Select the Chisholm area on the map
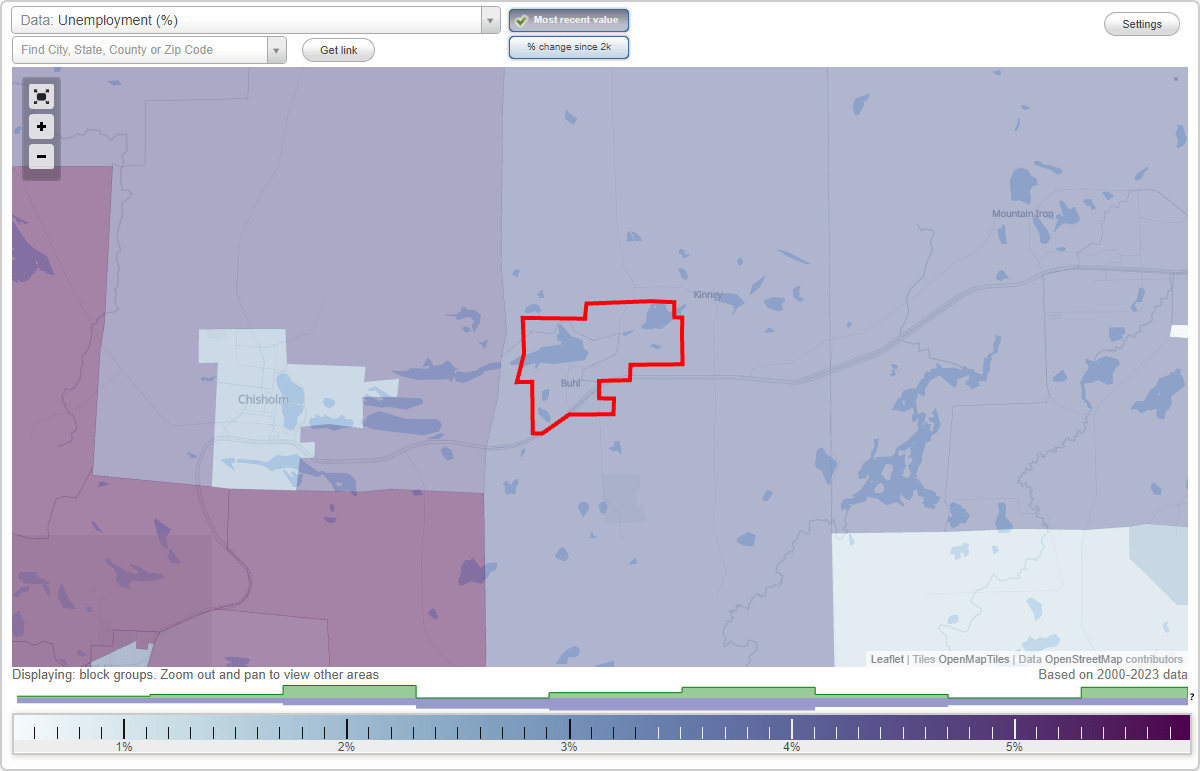1200x771 pixels. pyautogui.click(x=262, y=400)
